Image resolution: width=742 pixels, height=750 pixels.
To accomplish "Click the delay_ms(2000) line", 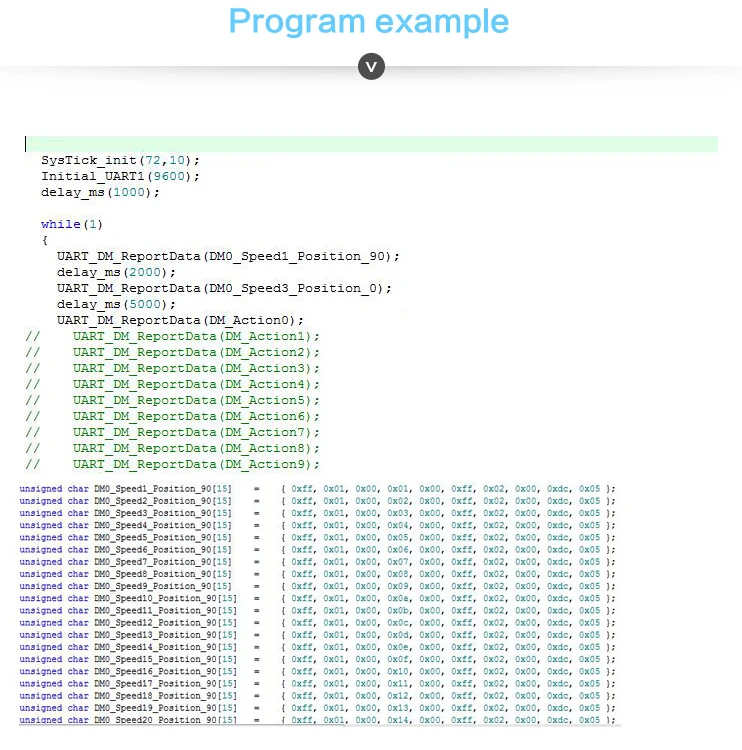I will pos(116,272).
